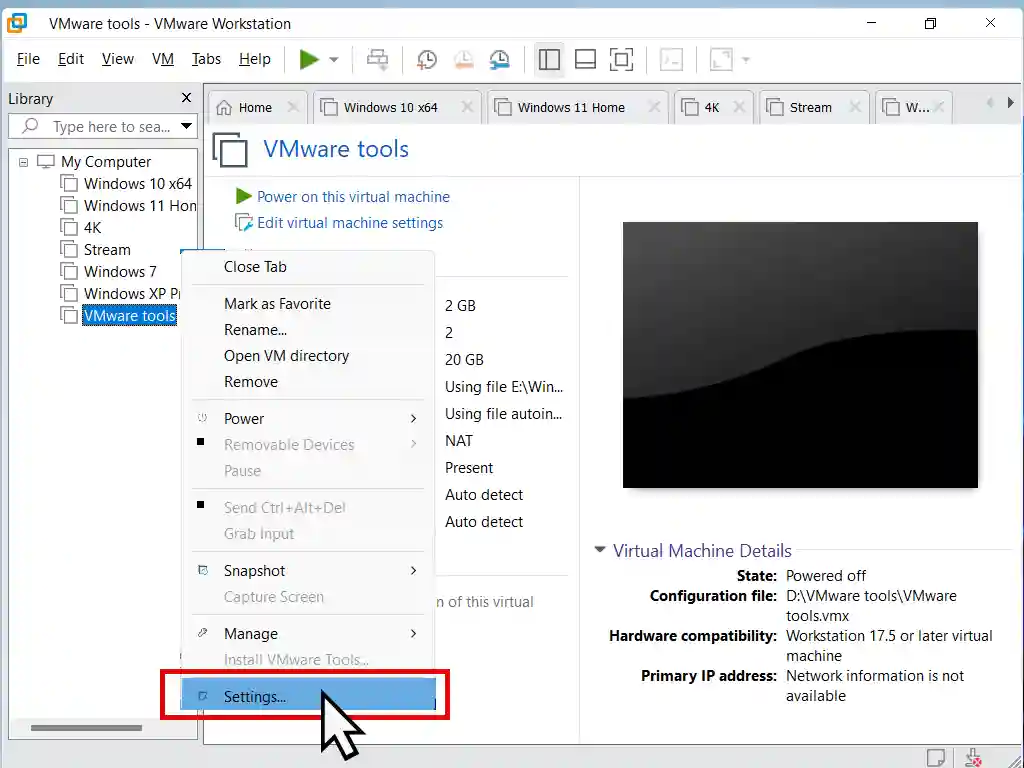
Task: Collapse the Virtual Machine Details section
Action: pos(600,550)
